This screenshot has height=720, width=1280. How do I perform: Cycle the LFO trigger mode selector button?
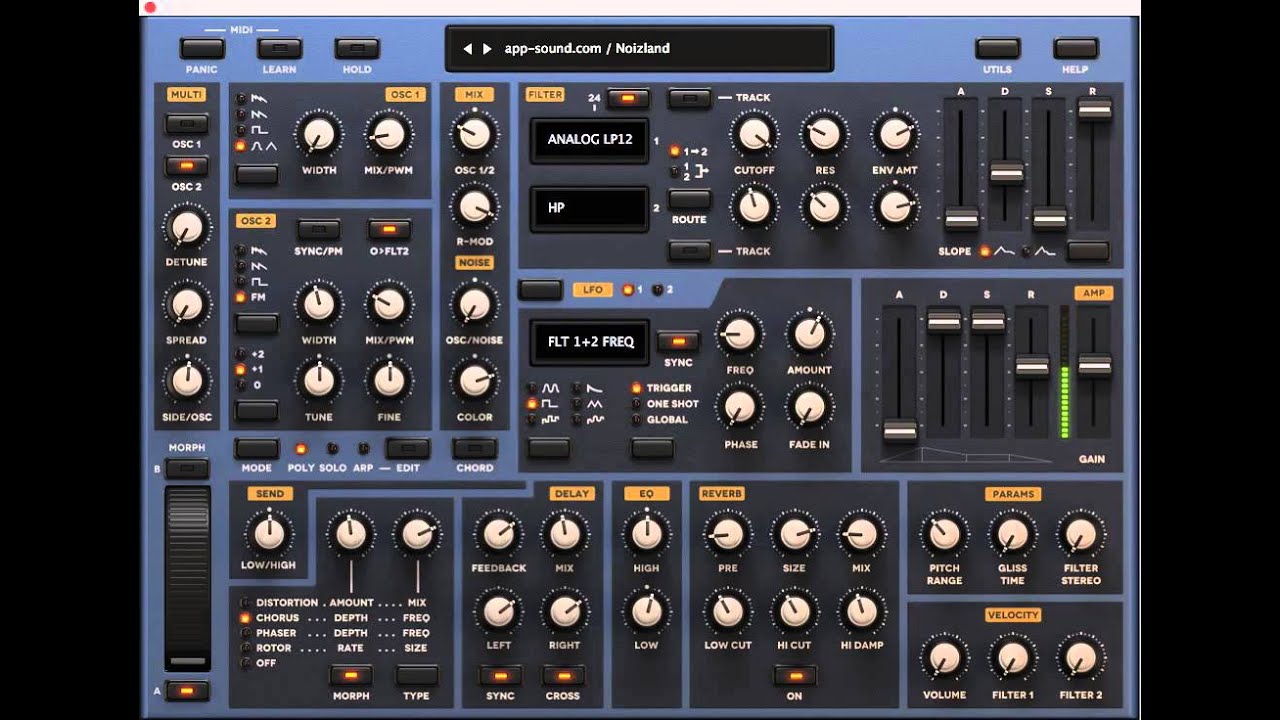652,448
